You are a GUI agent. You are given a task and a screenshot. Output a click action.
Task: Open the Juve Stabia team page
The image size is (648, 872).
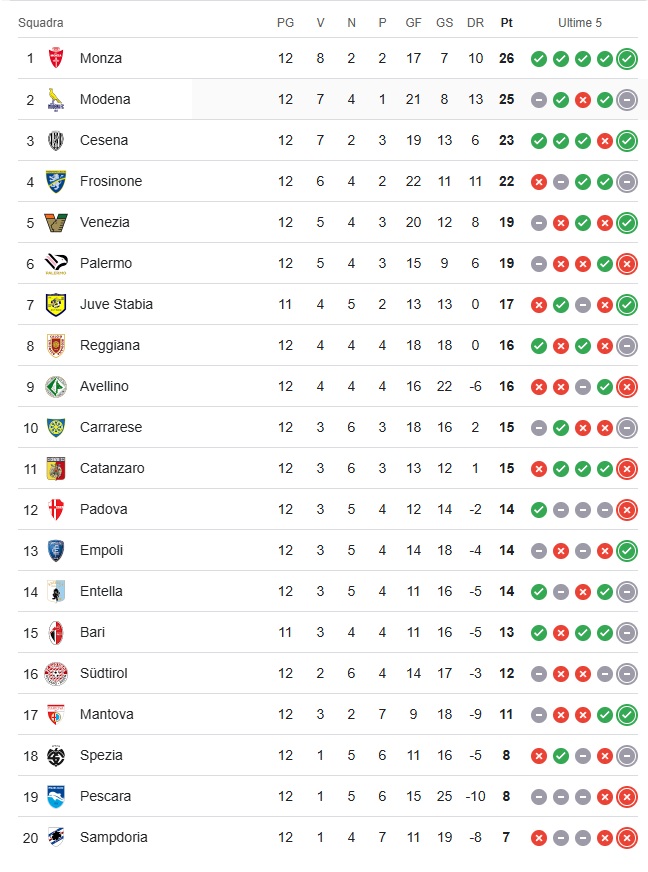coord(116,304)
